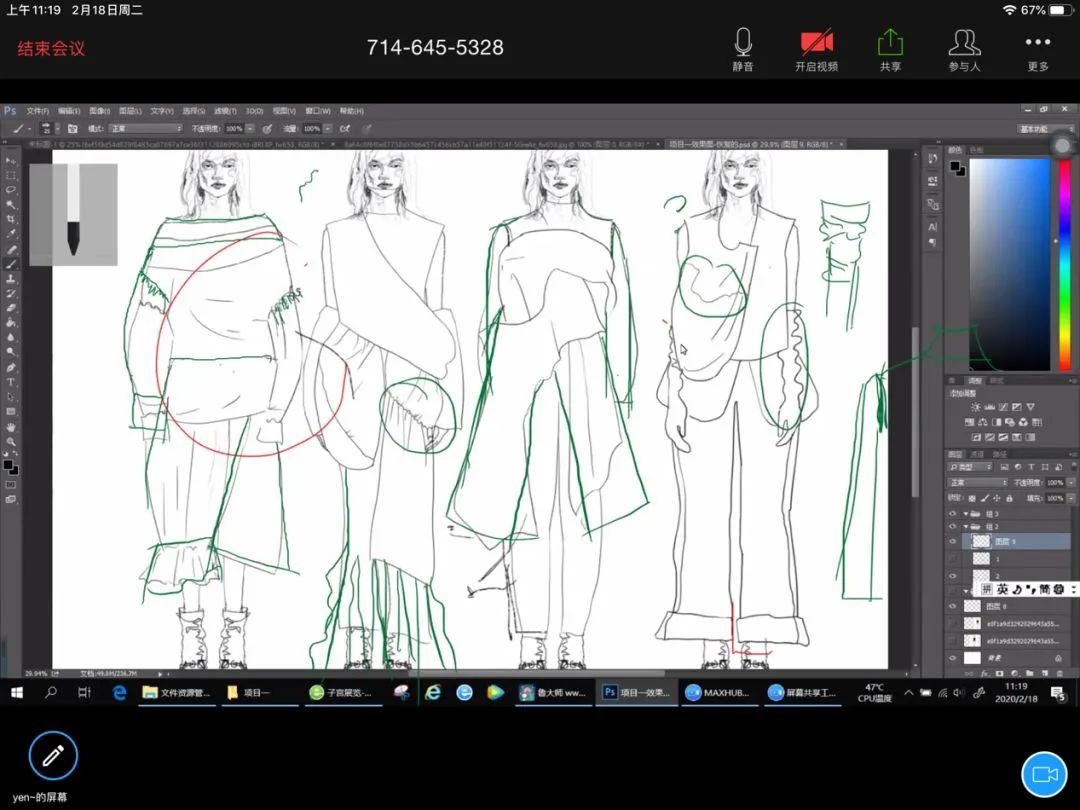
Task: Open Photoshop 项目一效果 from Windows taskbar
Action: [x=636, y=693]
